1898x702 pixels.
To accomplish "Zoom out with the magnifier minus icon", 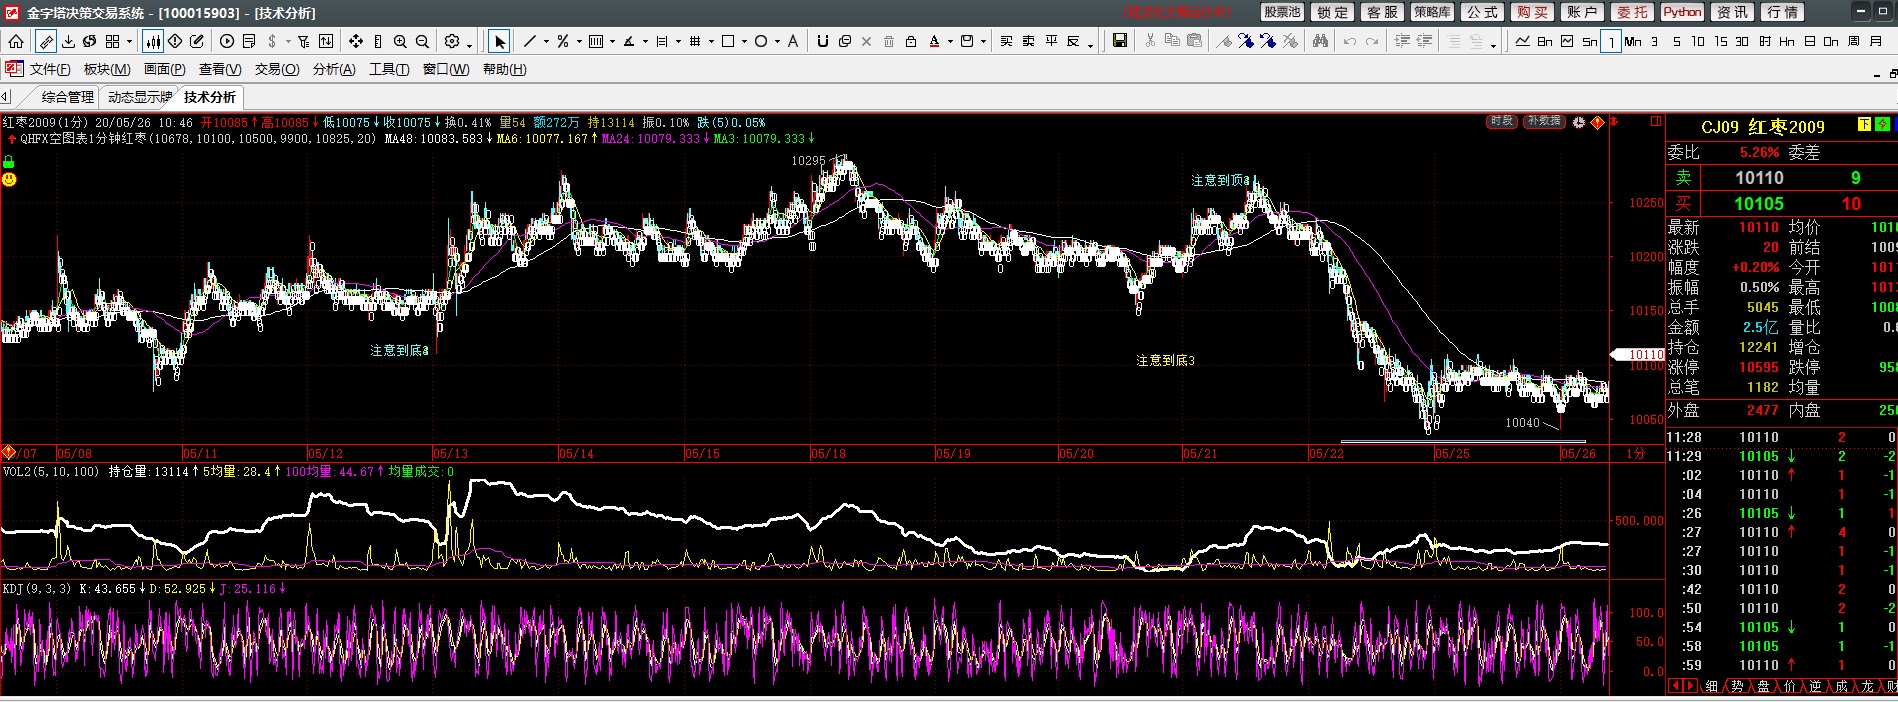I will coord(422,41).
